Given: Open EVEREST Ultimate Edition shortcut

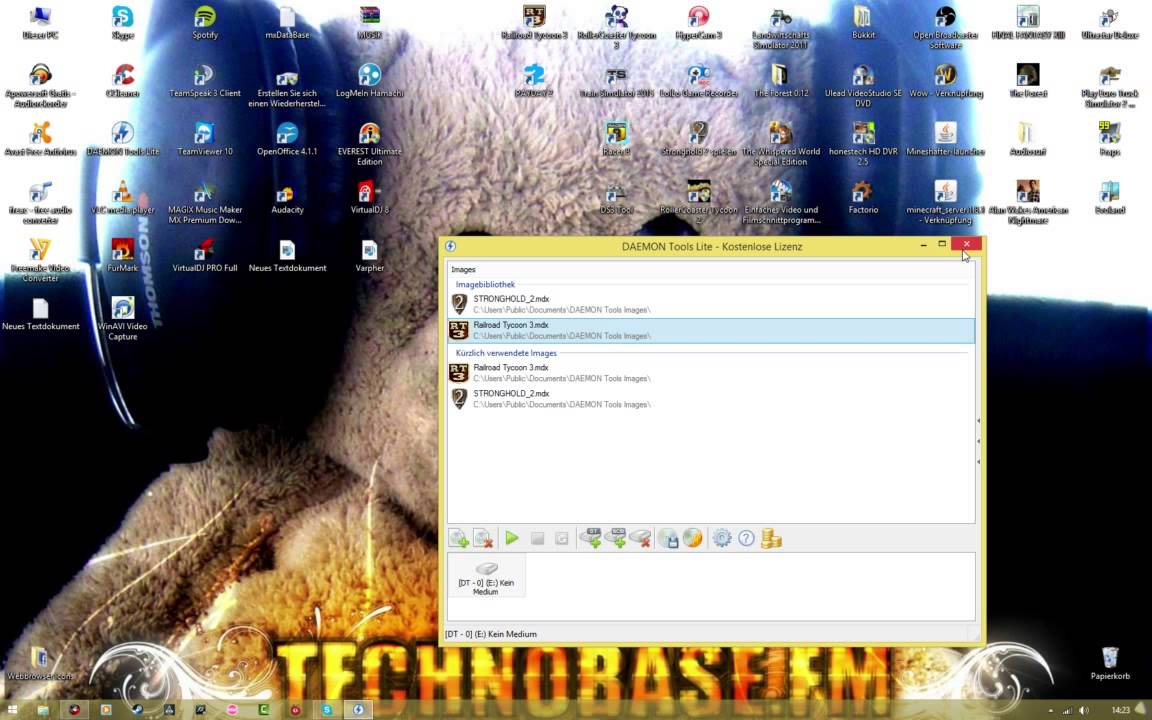Looking at the screenshot, I should (x=370, y=143).
